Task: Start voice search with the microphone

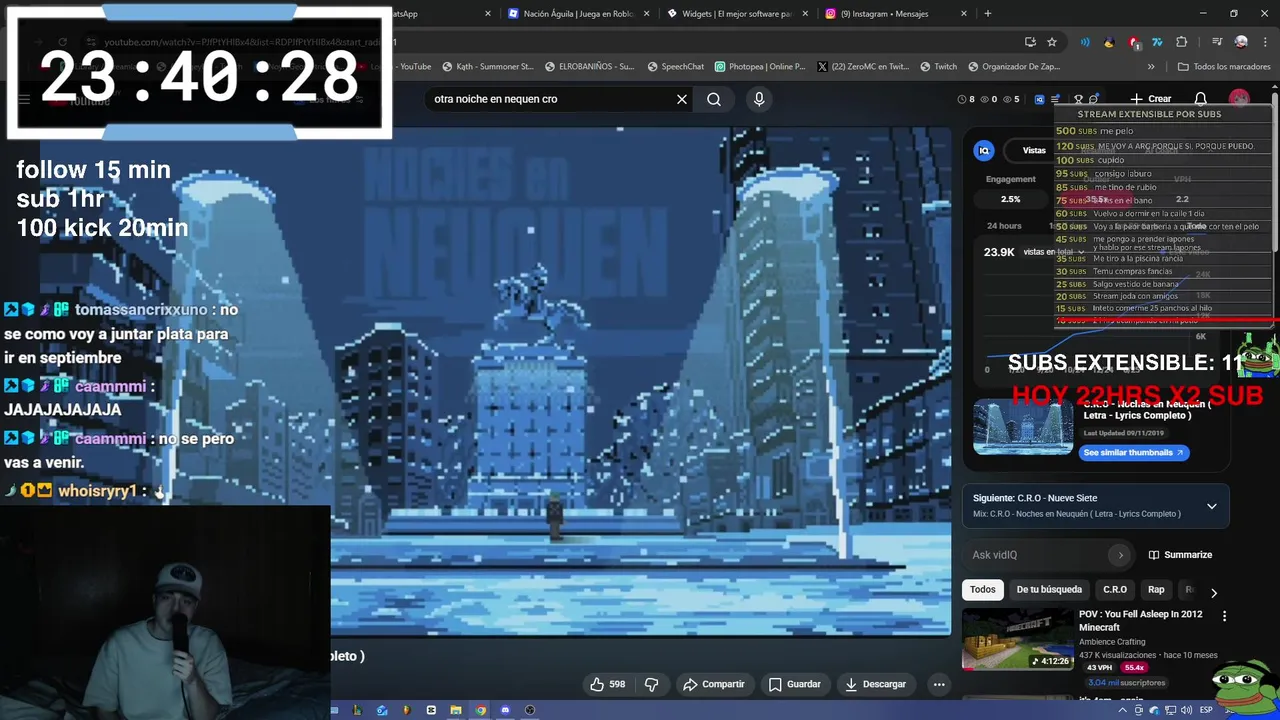Action: coord(759,99)
